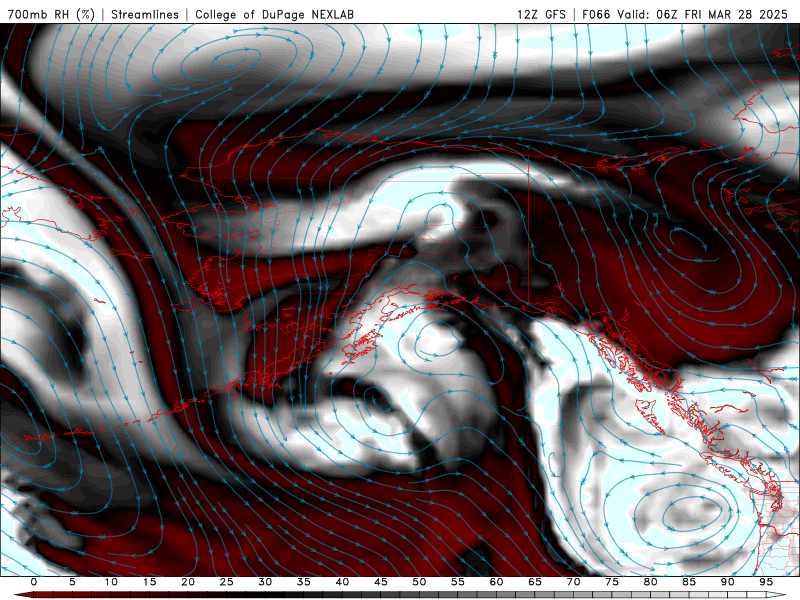800x600 pixels.
Task: Click the "80" colorbar scale label
Action: point(650,582)
